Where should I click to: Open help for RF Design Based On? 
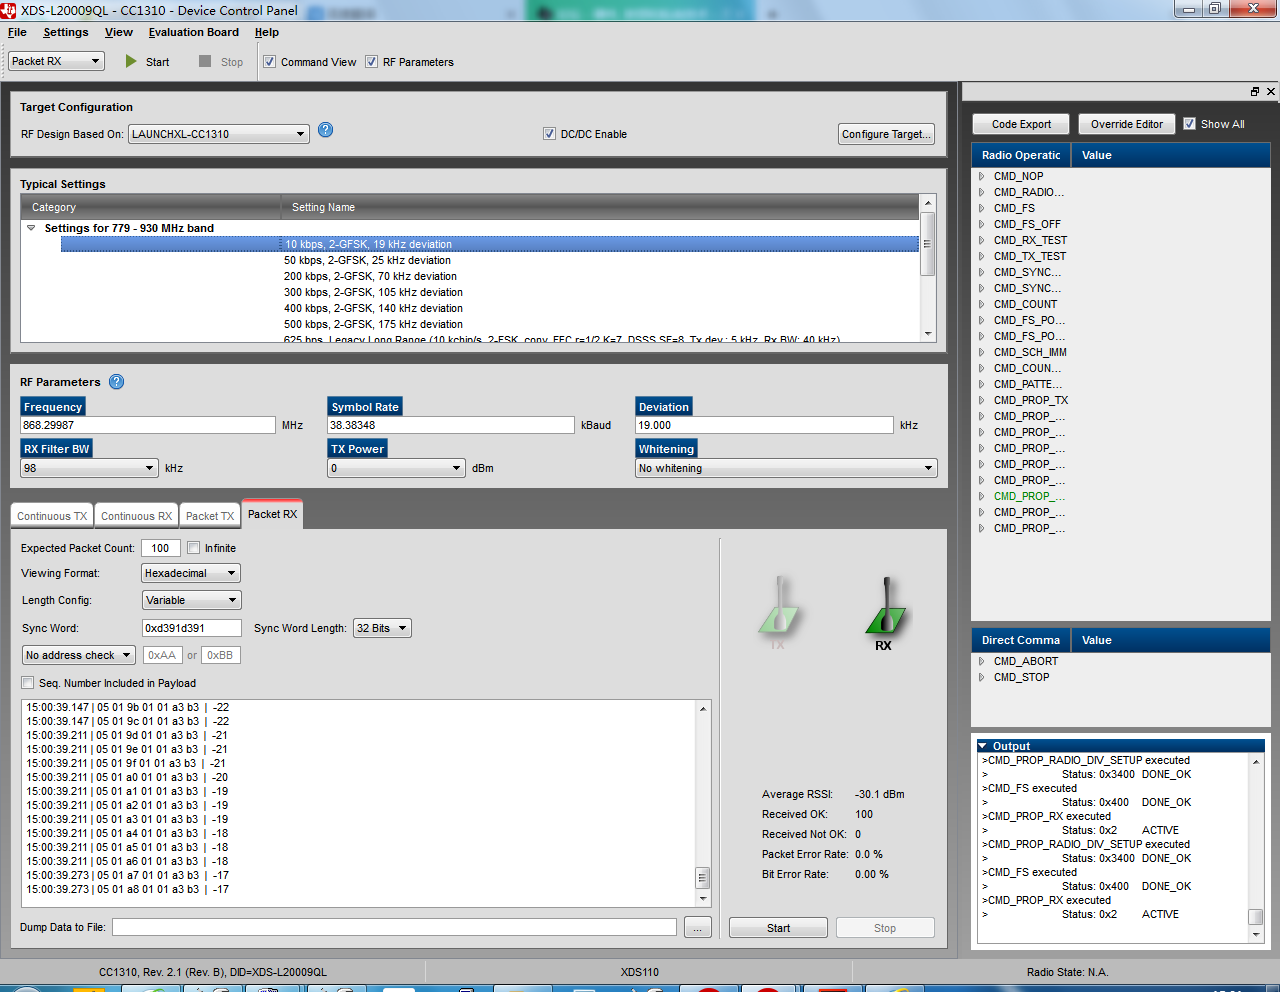(326, 130)
